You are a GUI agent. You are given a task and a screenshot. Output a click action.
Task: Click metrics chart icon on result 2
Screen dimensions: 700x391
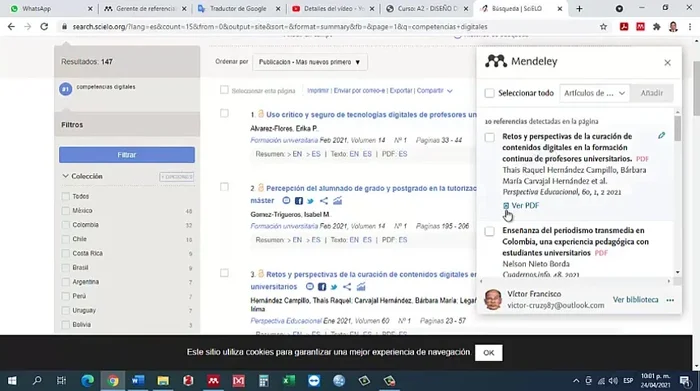[x=338, y=201]
